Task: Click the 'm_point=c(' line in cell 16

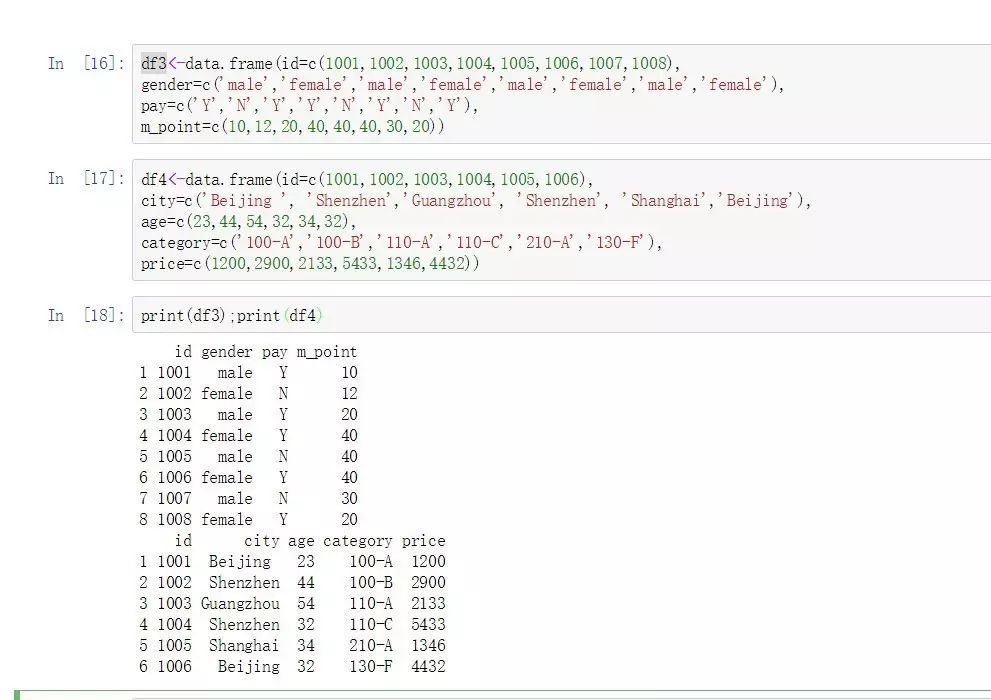Action: click(293, 126)
